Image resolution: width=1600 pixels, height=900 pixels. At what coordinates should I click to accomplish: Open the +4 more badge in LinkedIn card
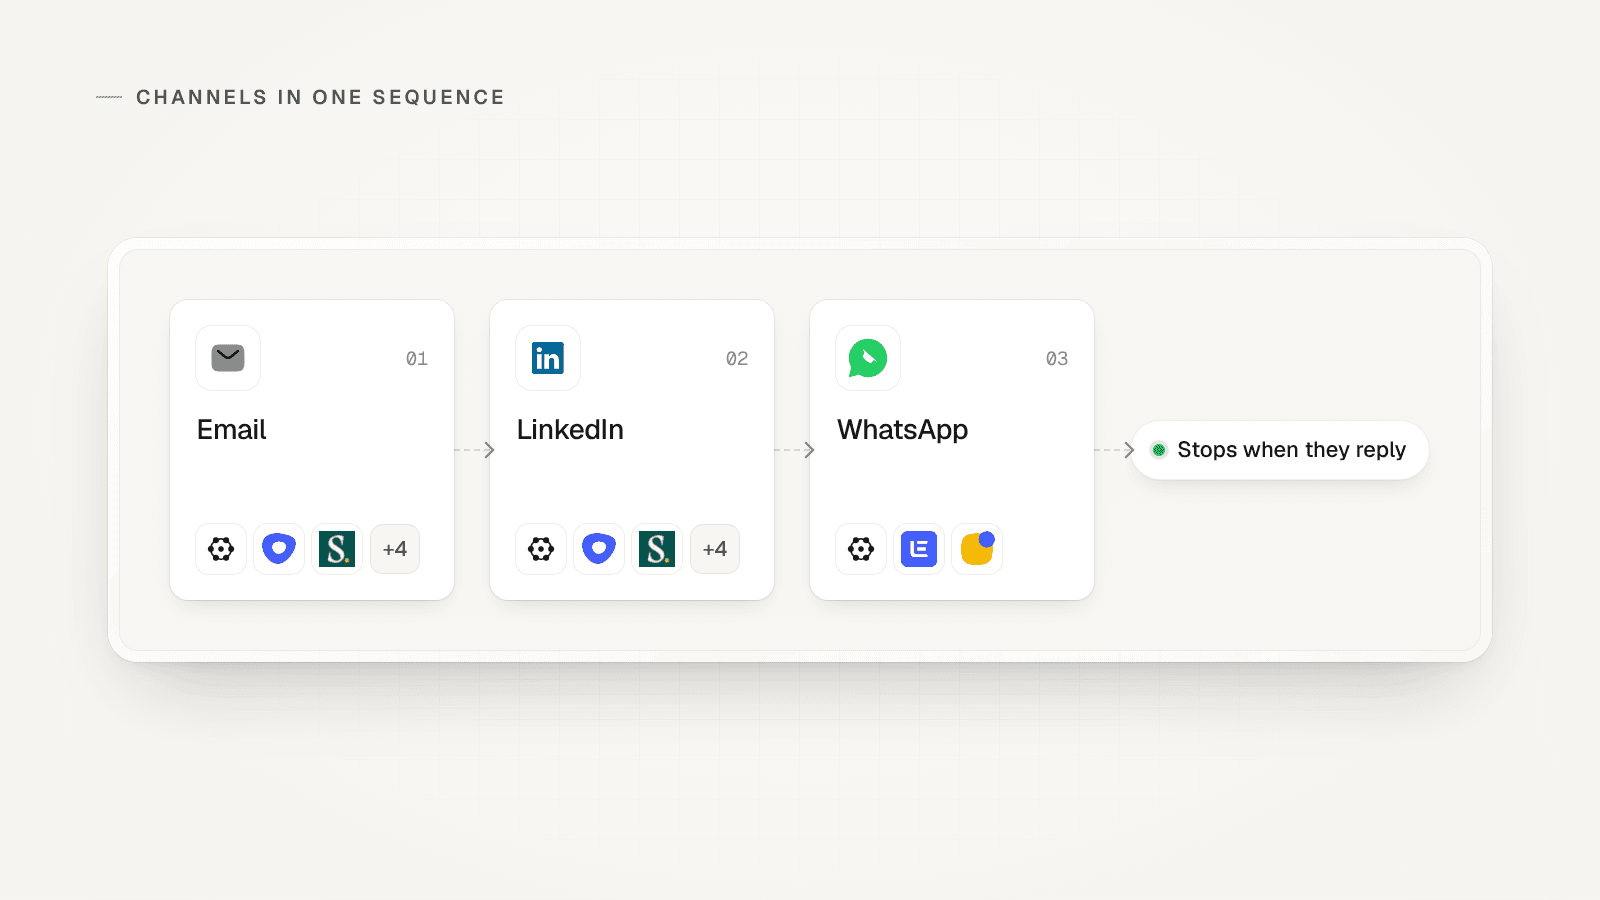tap(715, 549)
